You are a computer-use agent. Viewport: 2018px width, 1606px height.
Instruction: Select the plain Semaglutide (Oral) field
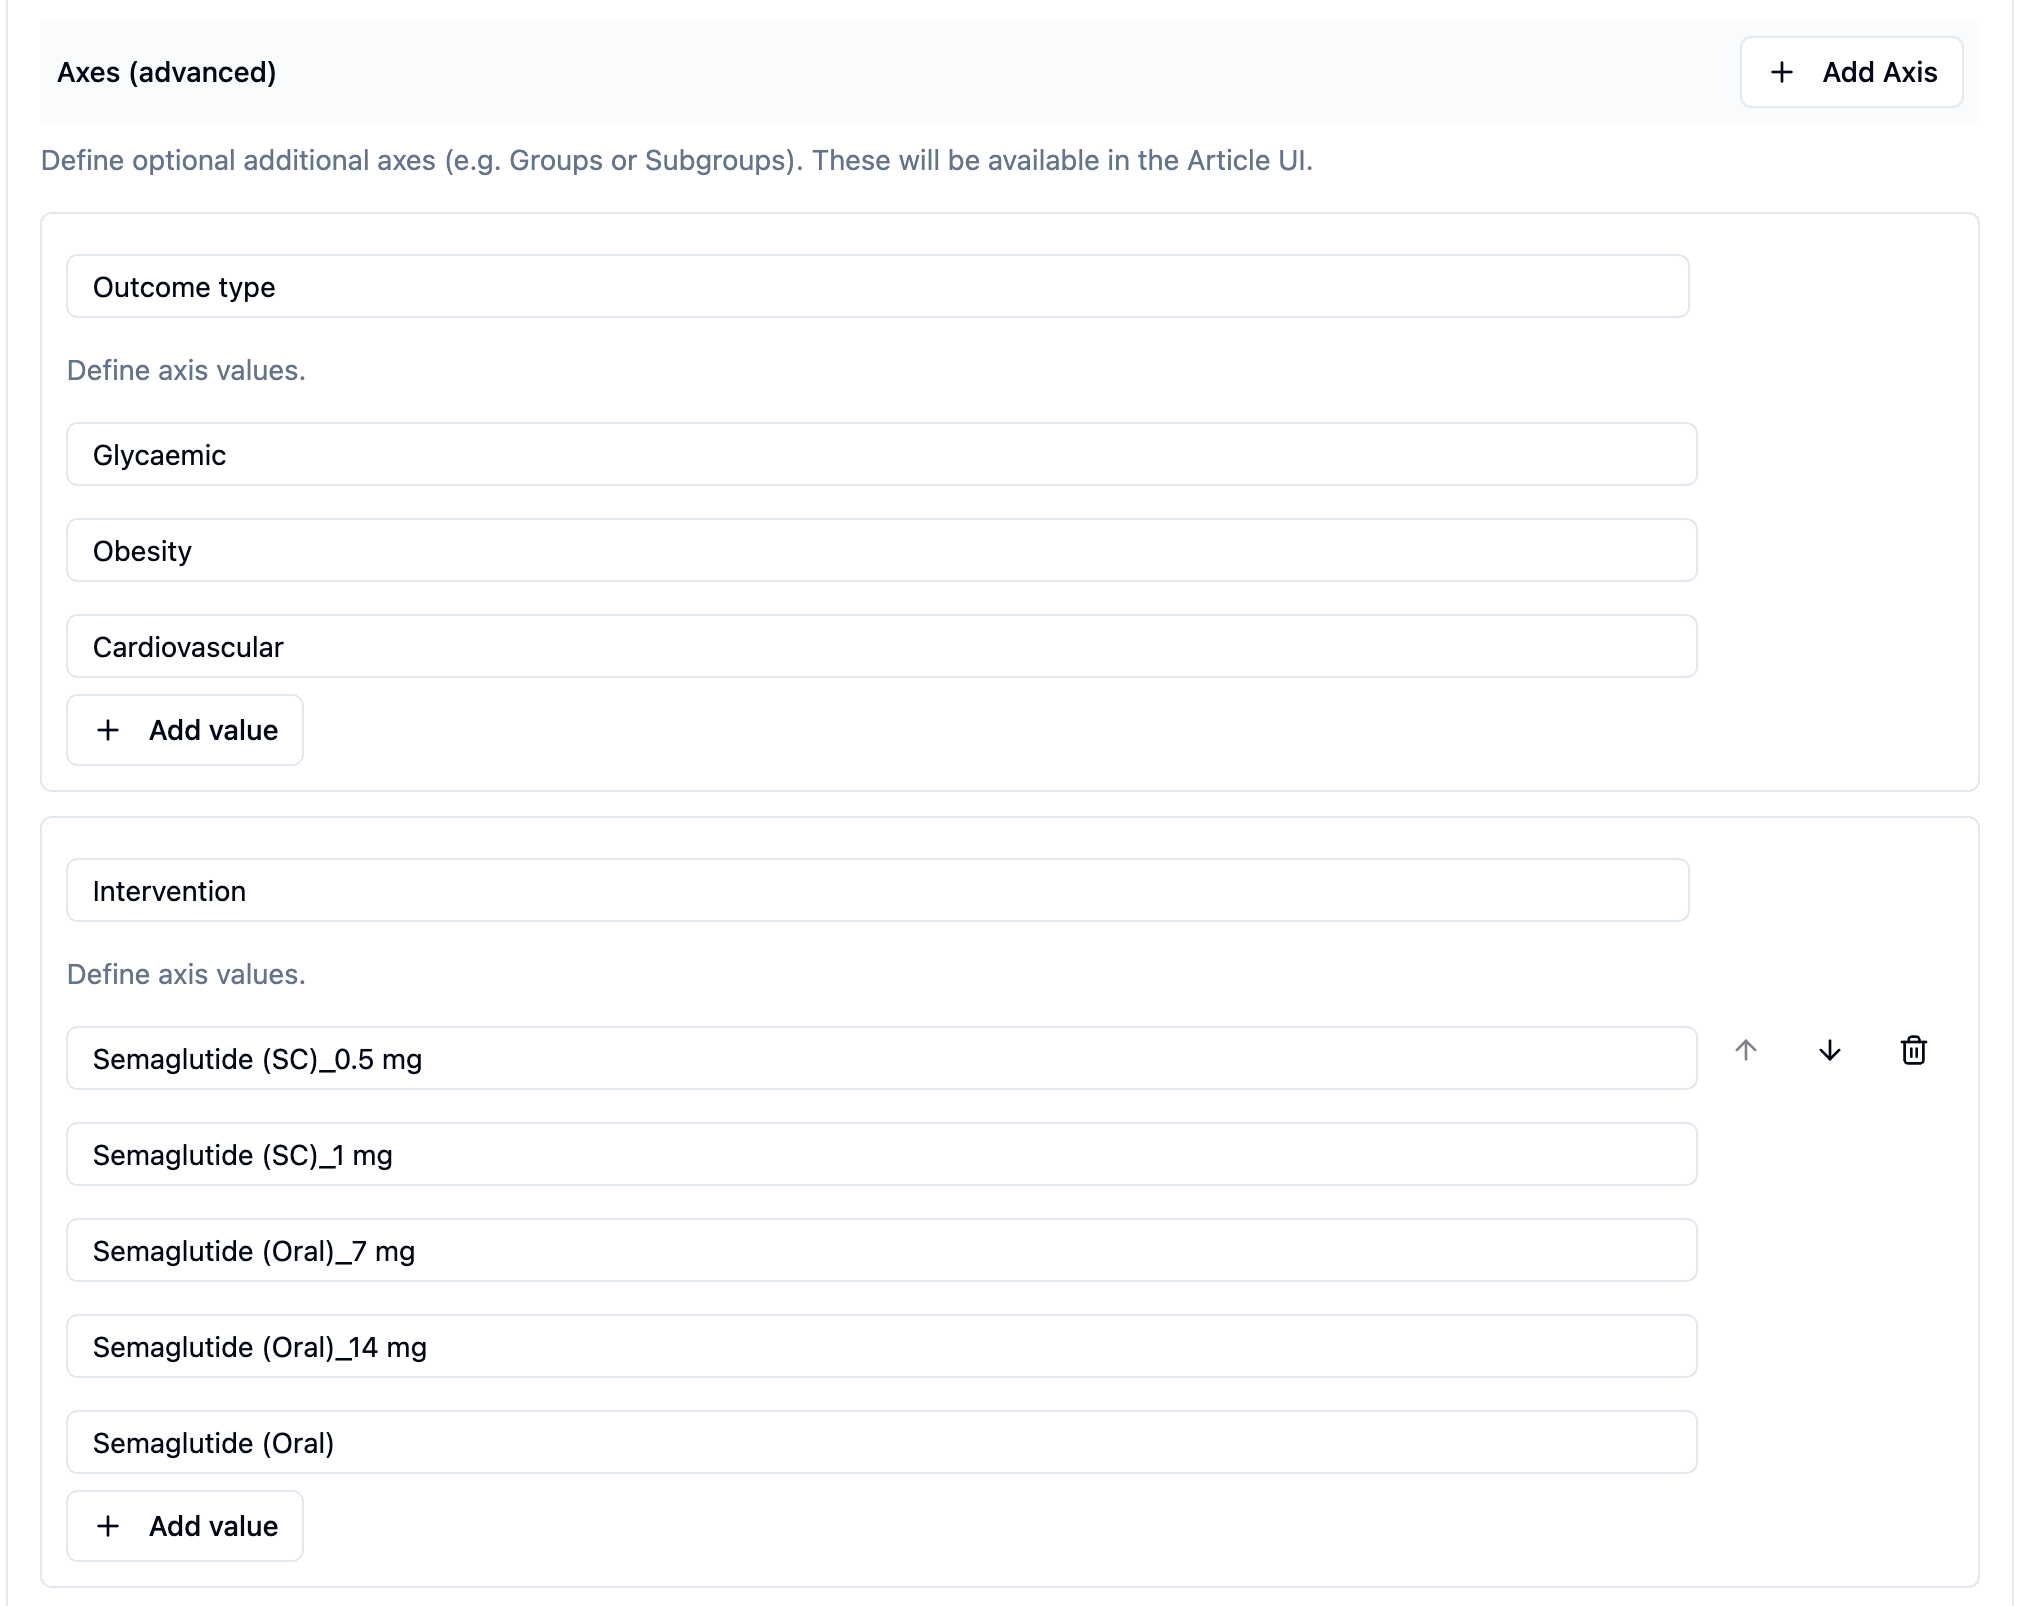881,1443
